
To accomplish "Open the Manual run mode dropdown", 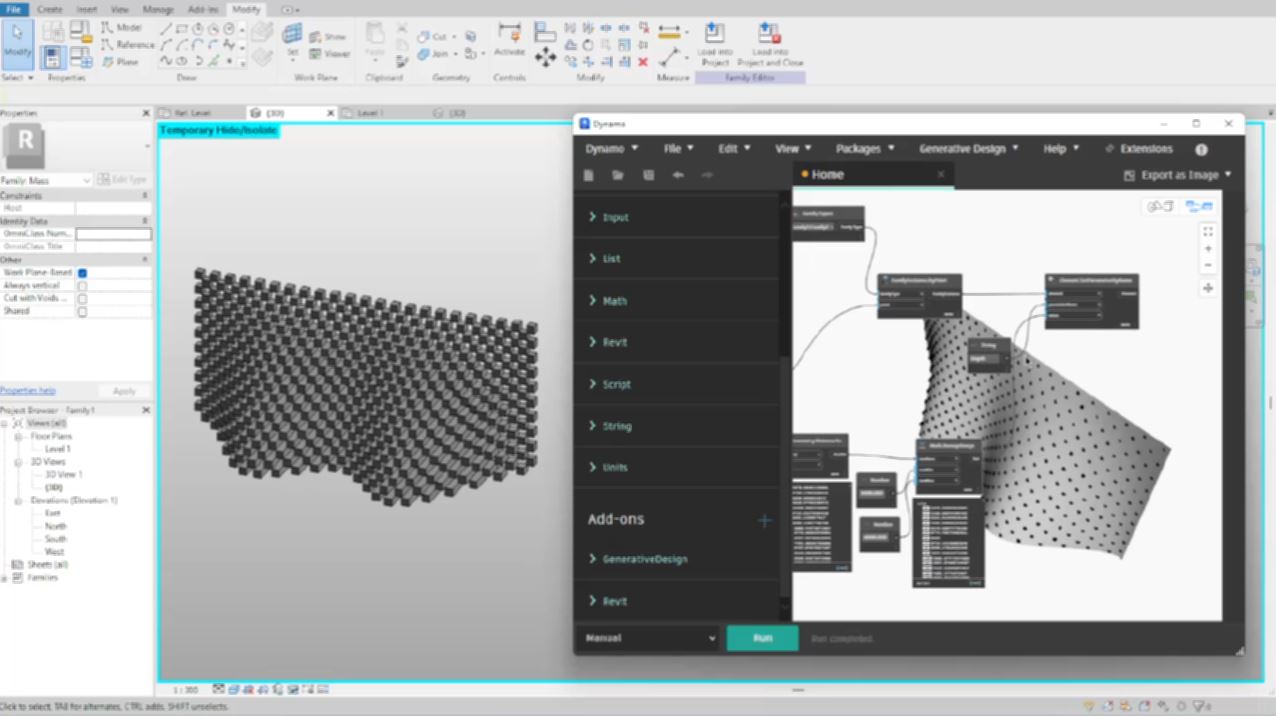I will click(x=647, y=638).
